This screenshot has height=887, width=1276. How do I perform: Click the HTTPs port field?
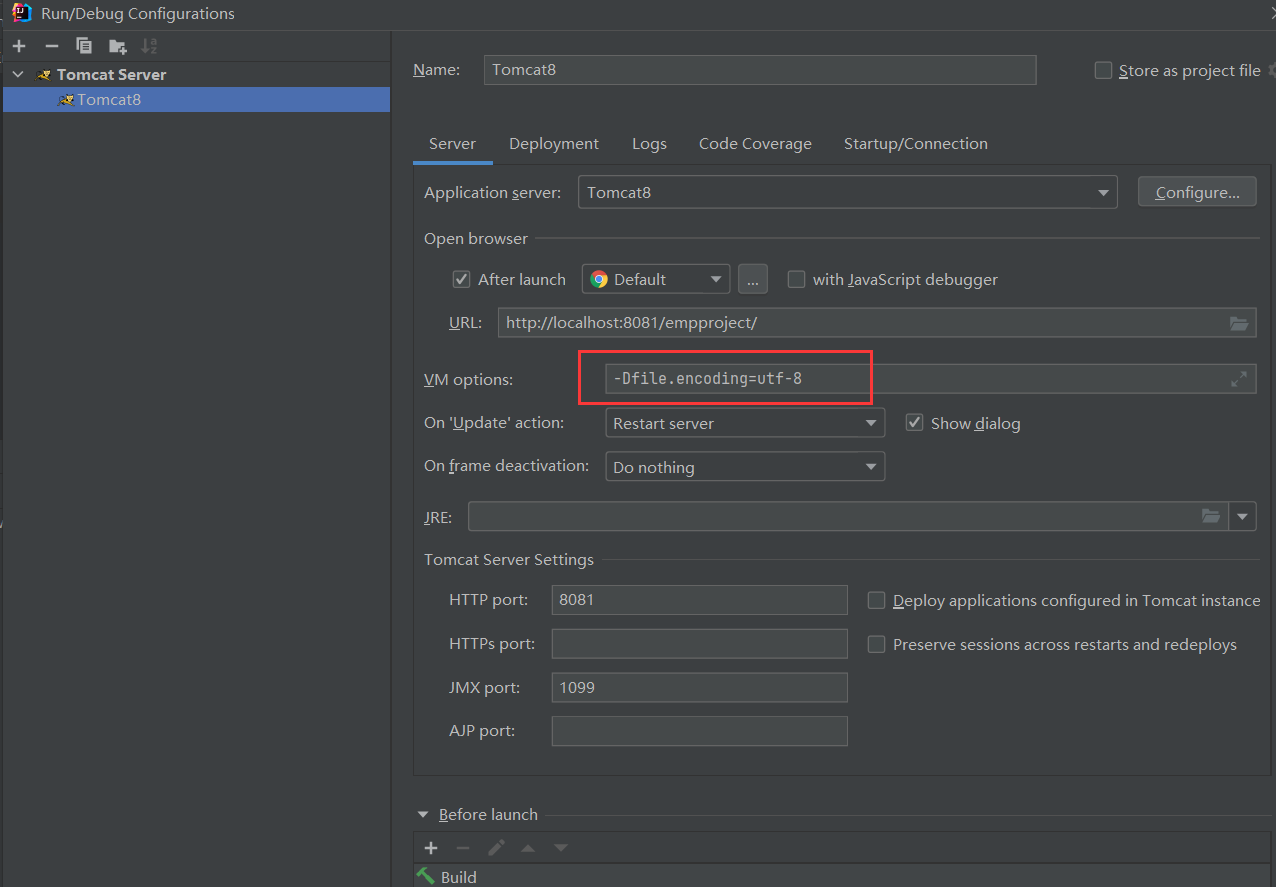pos(699,644)
